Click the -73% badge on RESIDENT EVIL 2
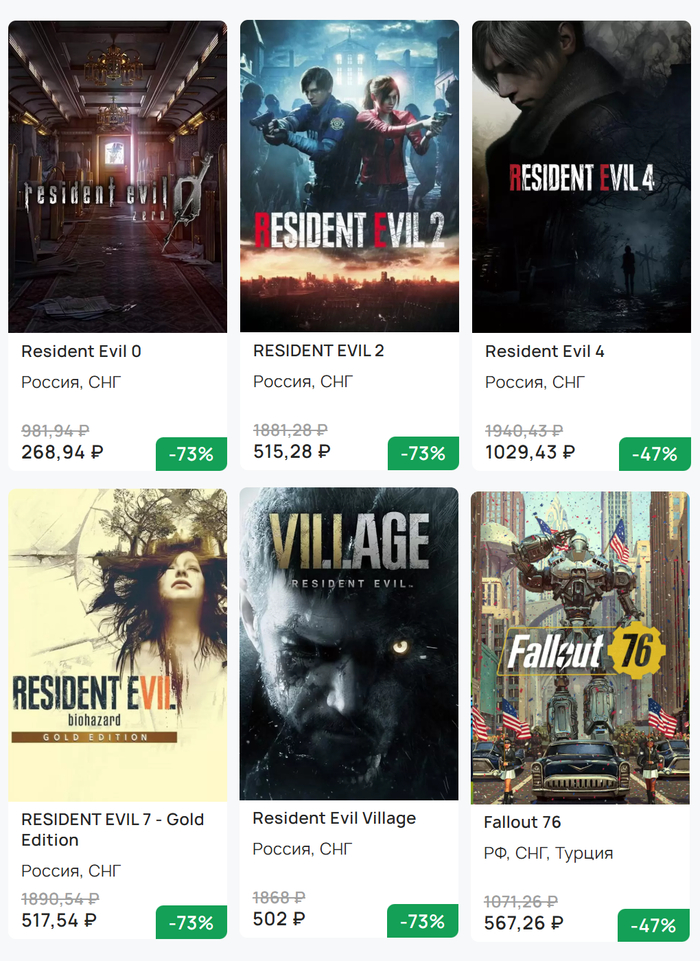Screen dimensions: 700x961 click(423, 454)
